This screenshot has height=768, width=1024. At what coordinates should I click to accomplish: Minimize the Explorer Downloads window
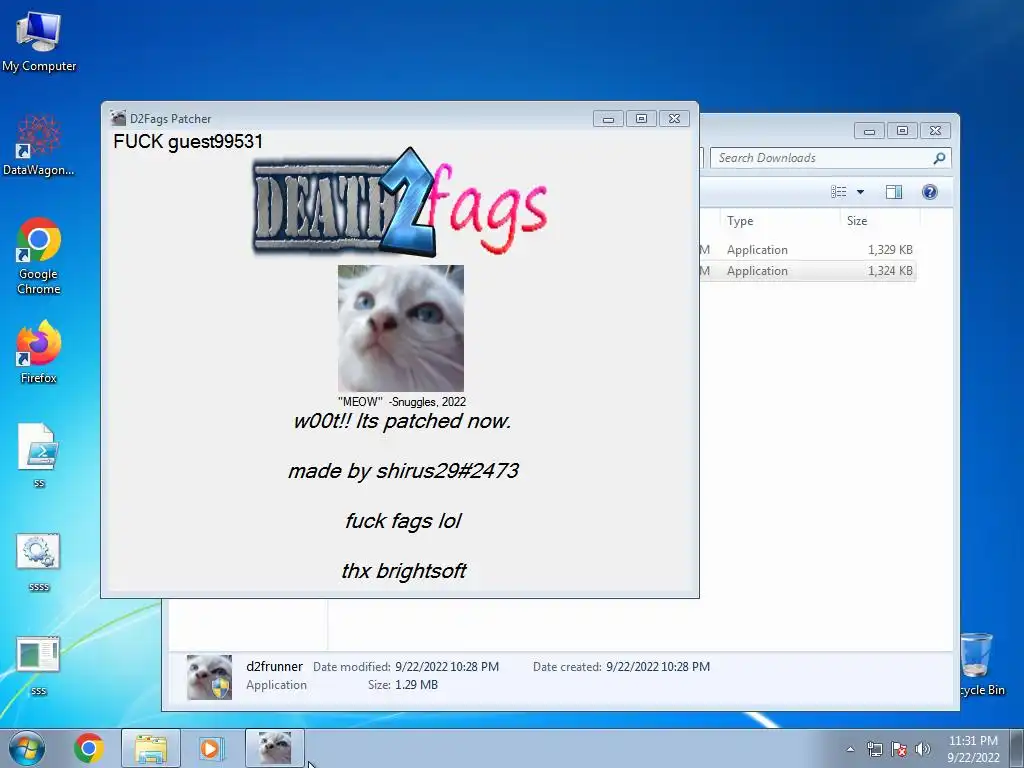point(869,131)
